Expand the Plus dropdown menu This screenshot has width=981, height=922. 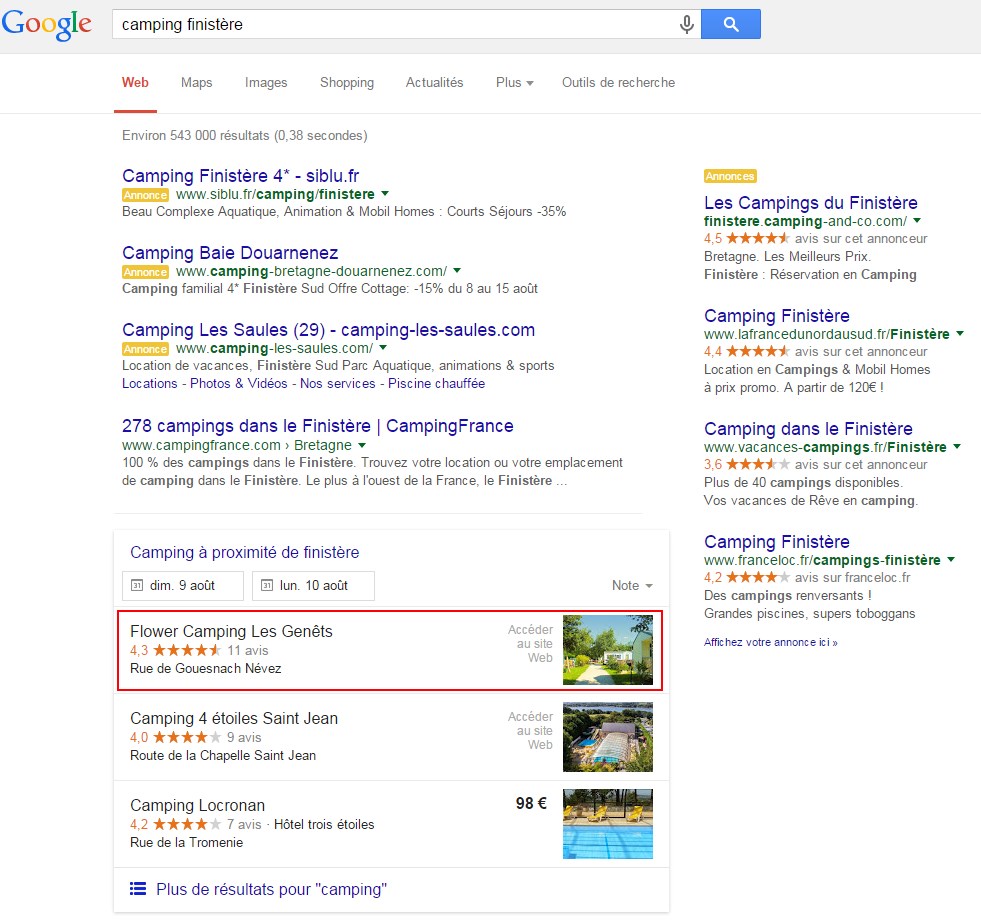coord(514,83)
